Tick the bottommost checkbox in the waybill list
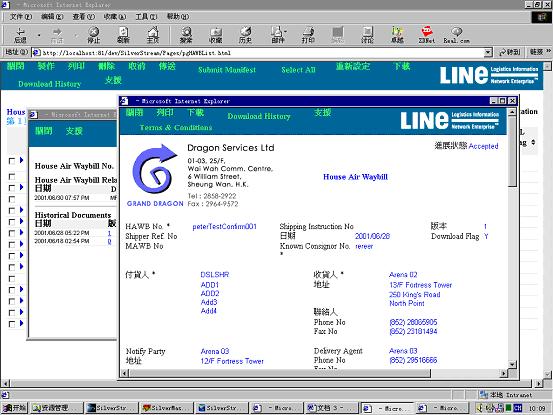553x415 pixels. (12, 324)
